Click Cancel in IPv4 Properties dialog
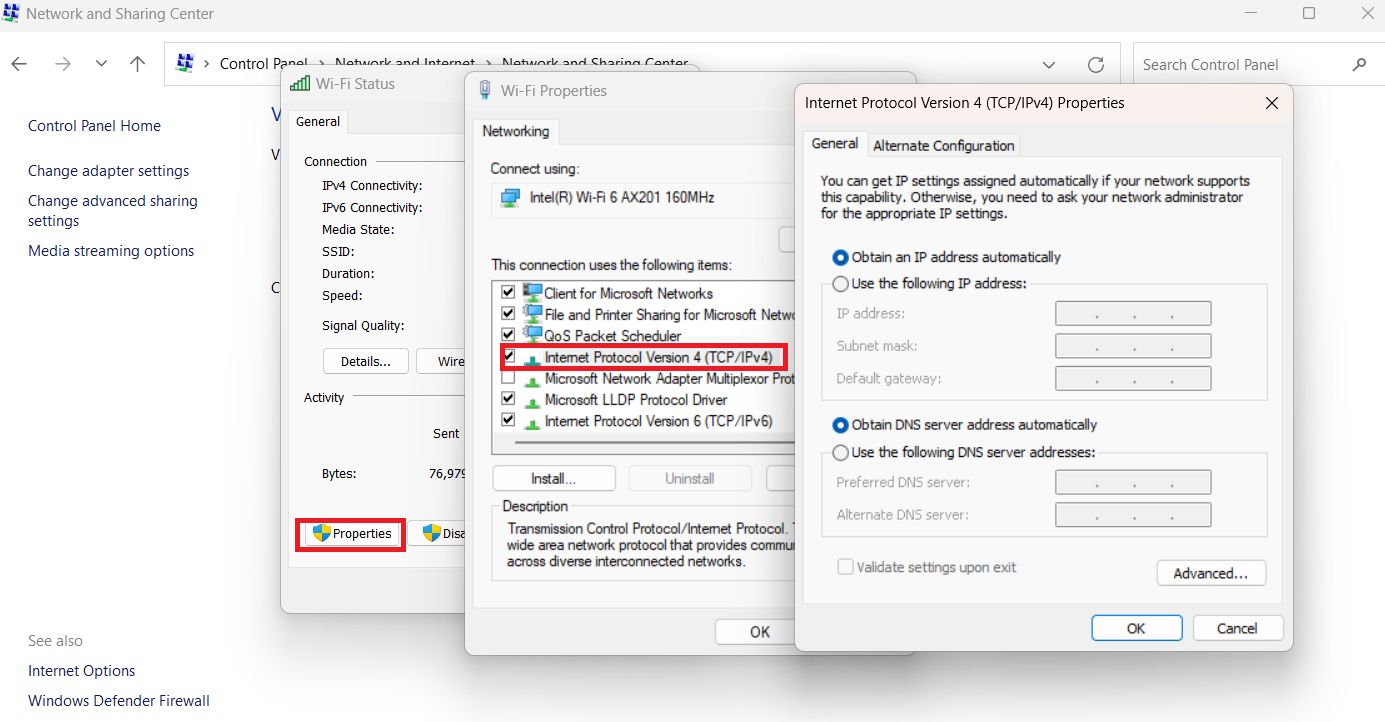 click(1237, 628)
